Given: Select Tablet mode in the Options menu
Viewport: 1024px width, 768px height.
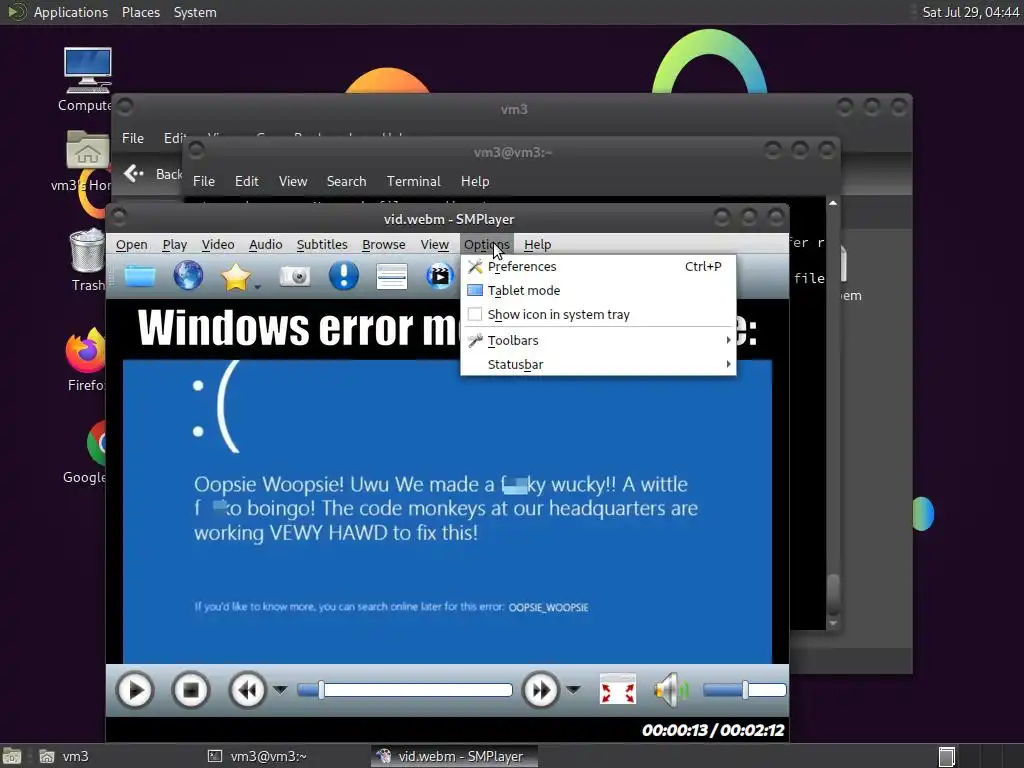Looking at the screenshot, I should [598, 290].
